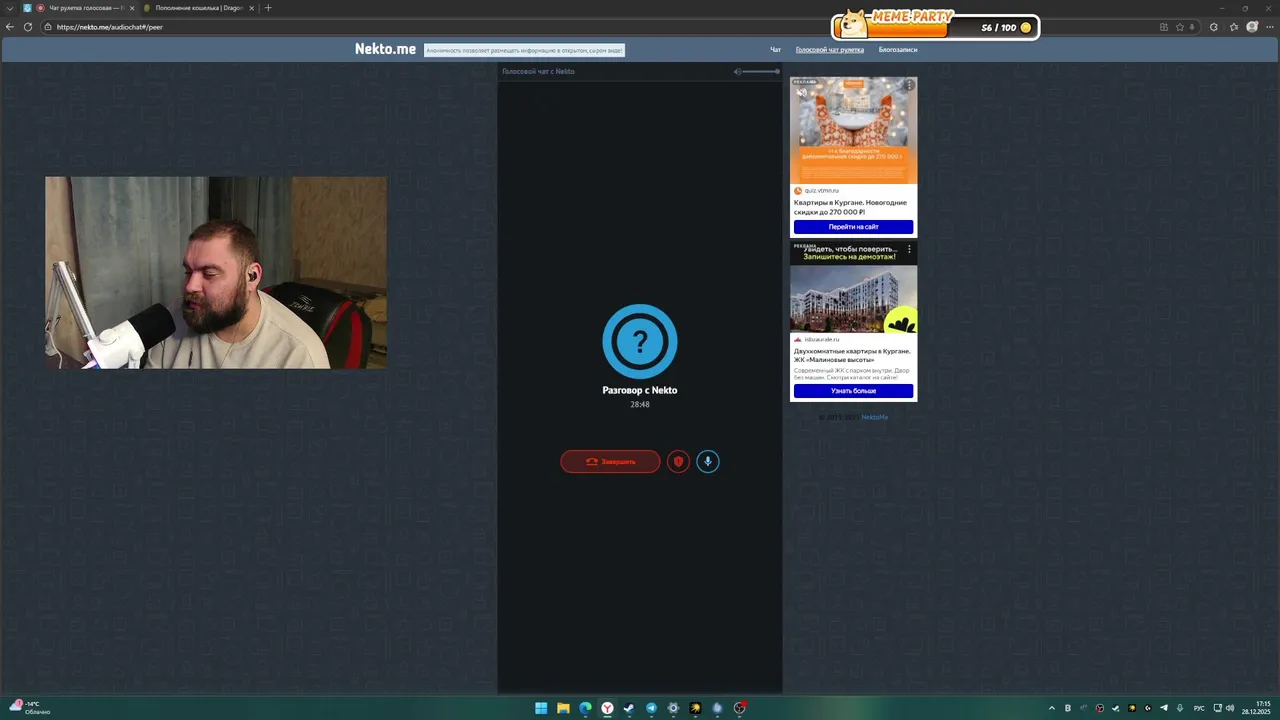The image size is (1280, 720).
Task: Open the top ad's three-dot menu
Action: pos(909,85)
